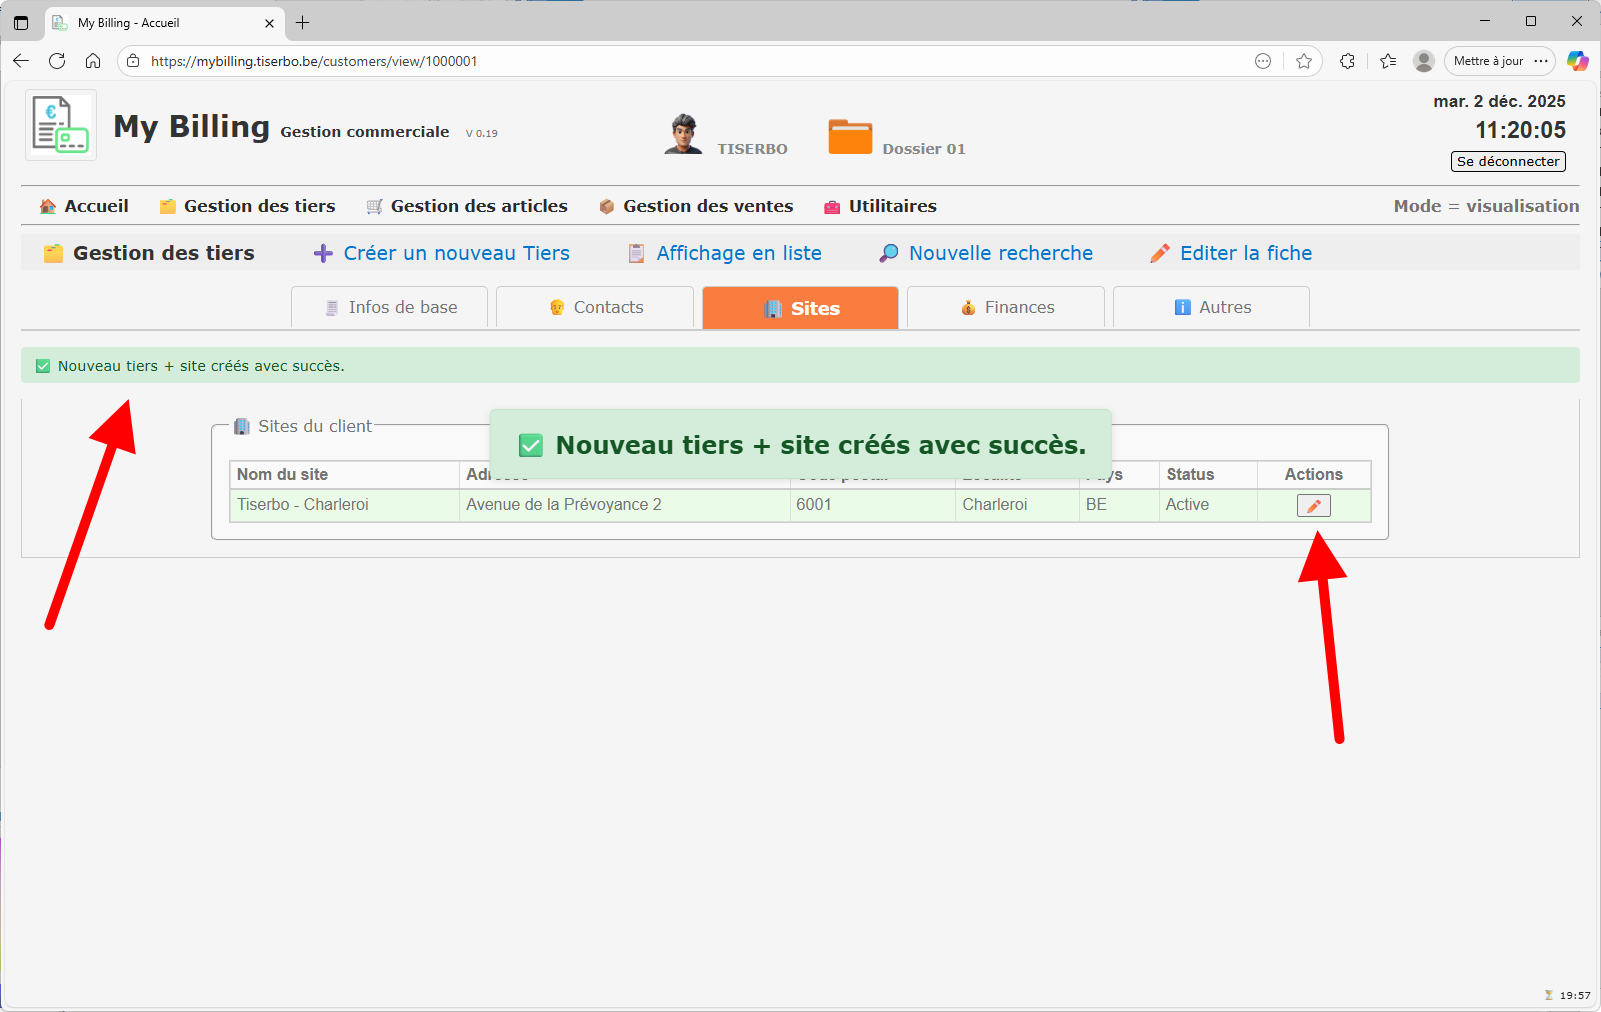Click the pencil icon beside Editer la fiche
The image size is (1601, 1012).
[x=1160, y=253]
